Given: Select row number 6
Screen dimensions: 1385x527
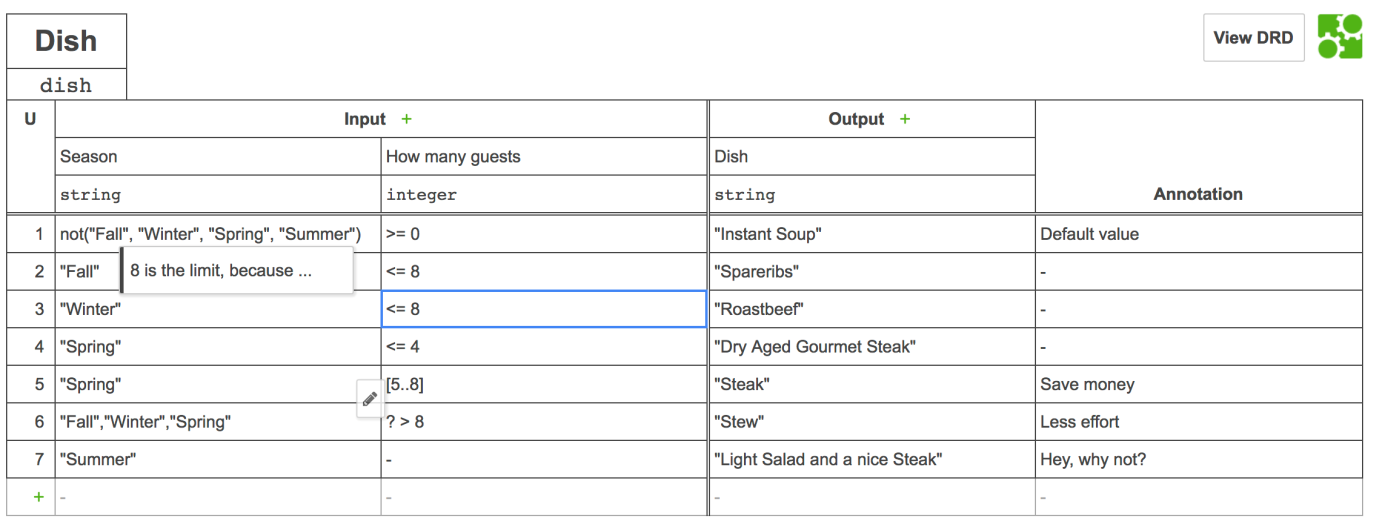Looking at the screenshot, I should point(31,422).
